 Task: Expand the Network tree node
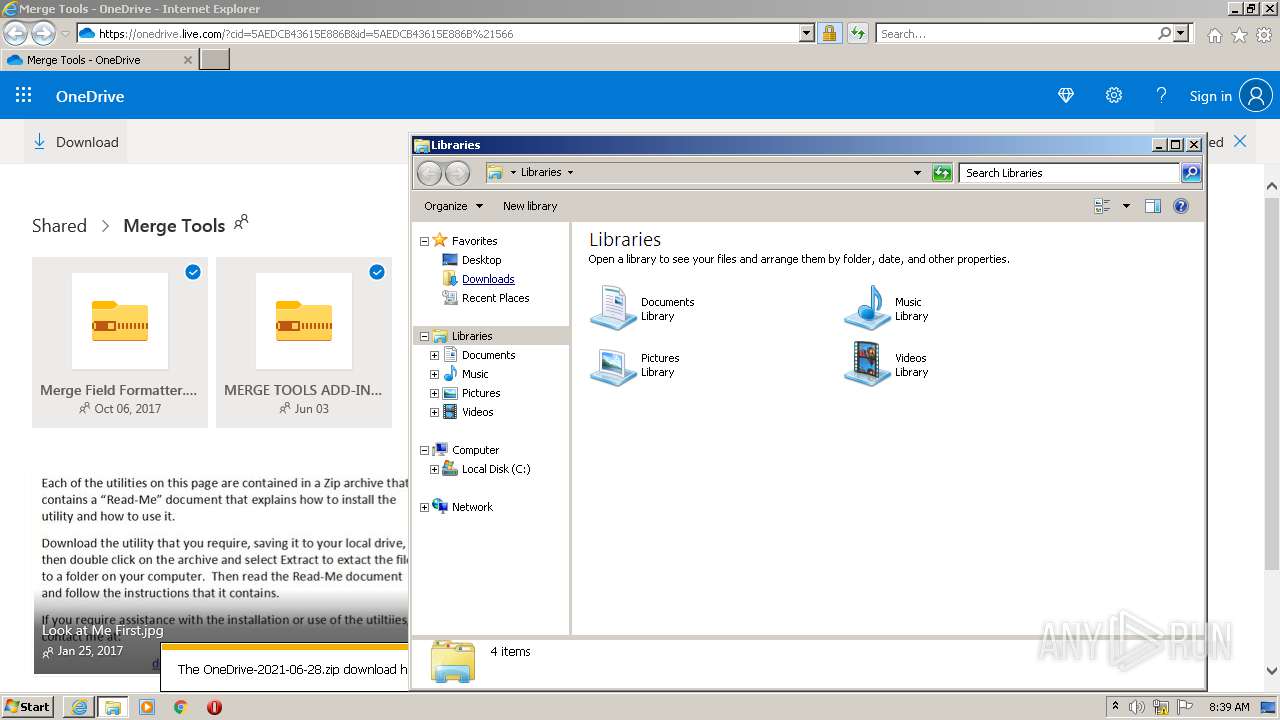[x=424, y=507]
